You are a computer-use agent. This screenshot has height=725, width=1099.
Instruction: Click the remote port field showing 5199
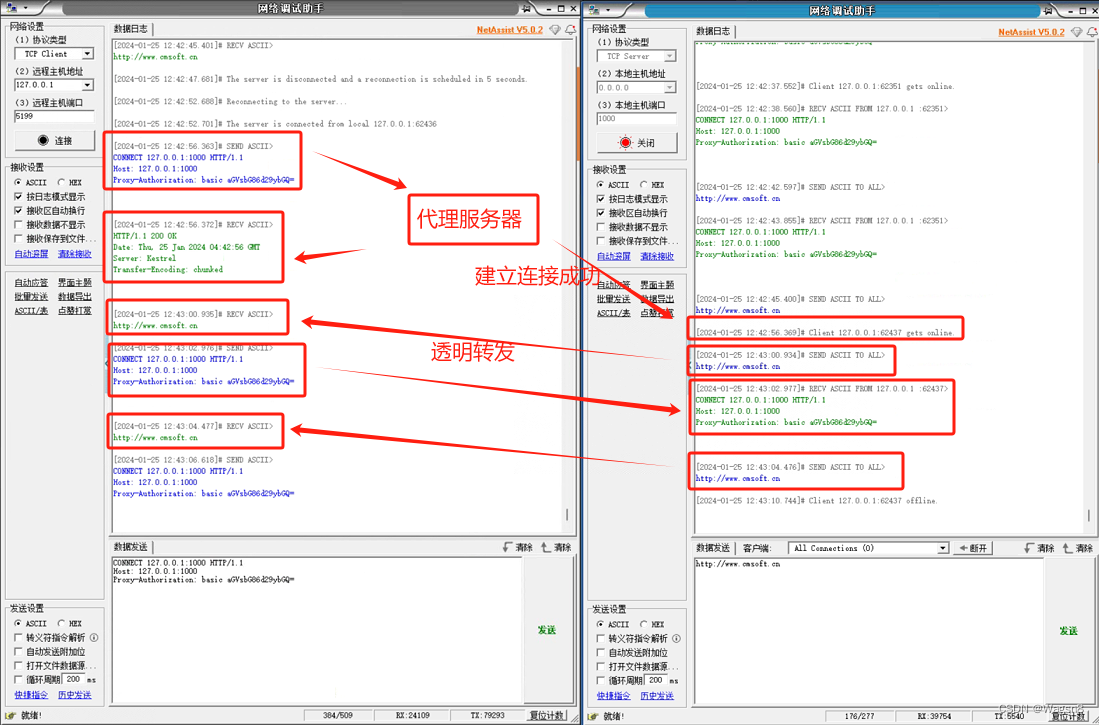click(54, 116)
